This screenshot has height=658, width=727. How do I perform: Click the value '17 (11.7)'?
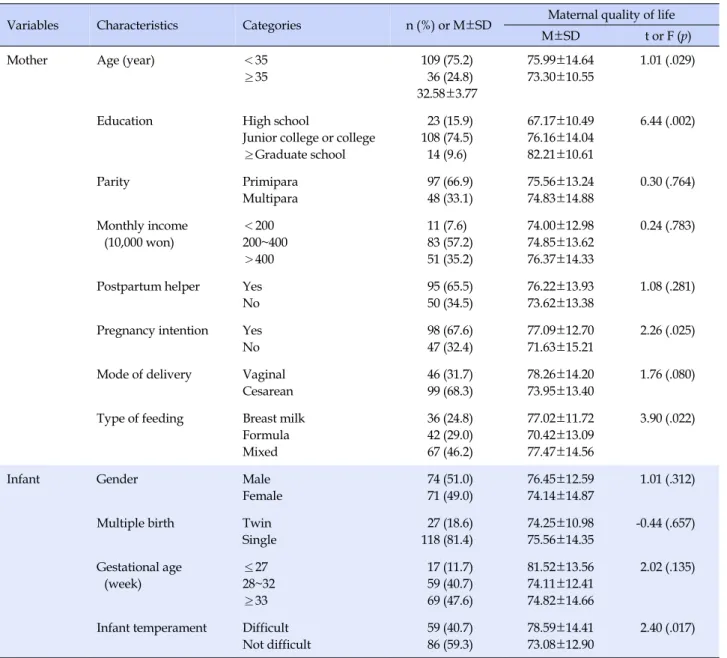(x=450, y=567)
